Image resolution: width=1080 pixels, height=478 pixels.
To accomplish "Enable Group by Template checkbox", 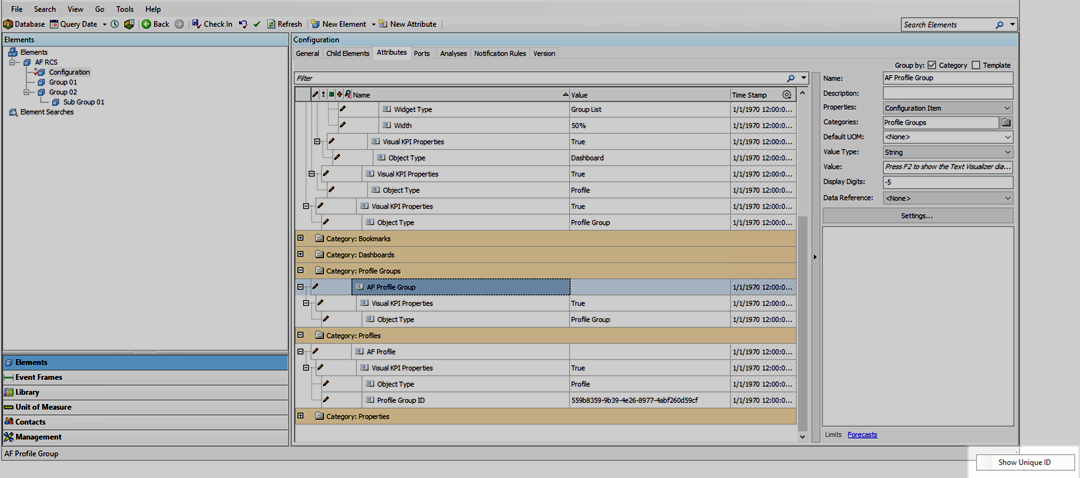I will click(976, 65).
